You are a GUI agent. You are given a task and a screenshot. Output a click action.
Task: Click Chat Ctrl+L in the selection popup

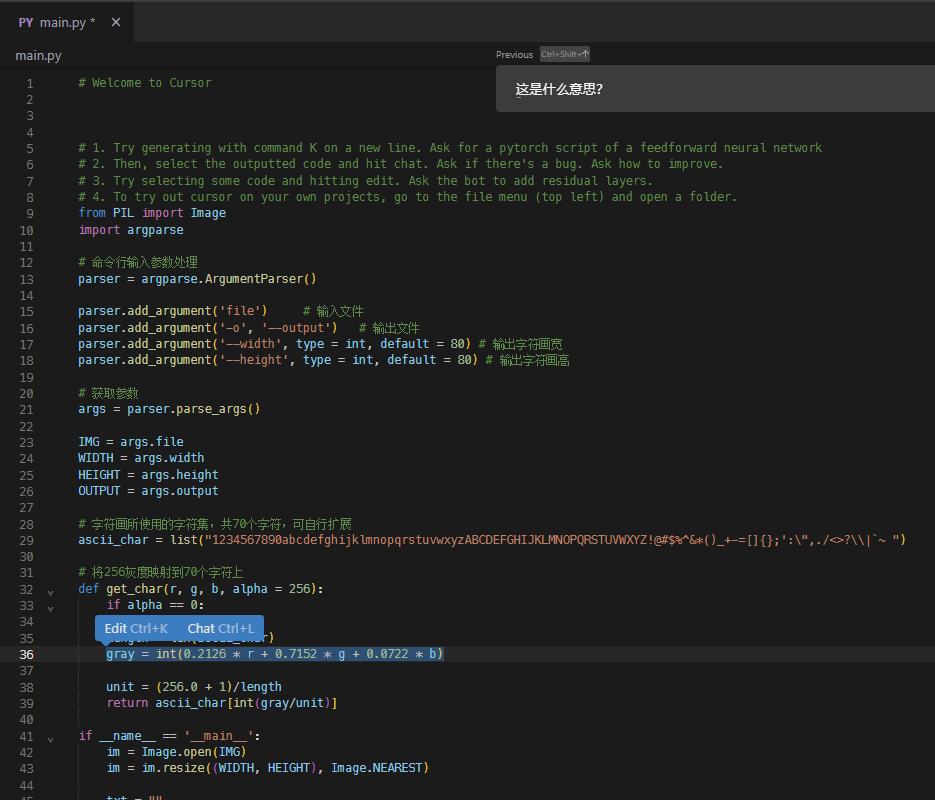tap(220, 629)
